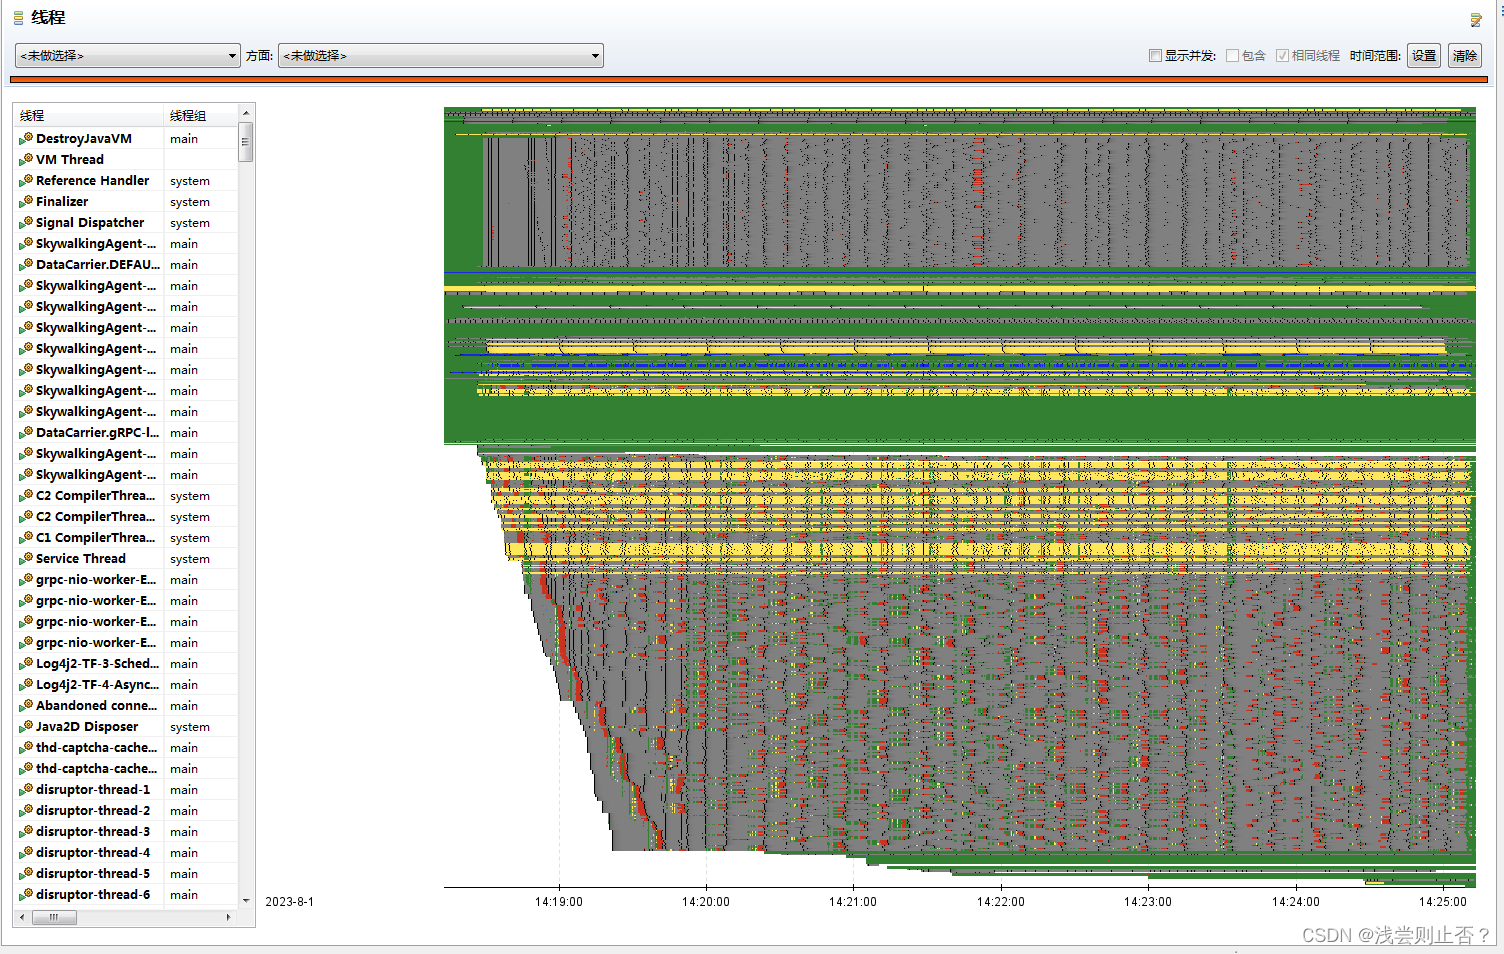This screenshot has width=1504, height=954.
Task: Click the thread icon beside Service Thread
Action: point(25,558)
